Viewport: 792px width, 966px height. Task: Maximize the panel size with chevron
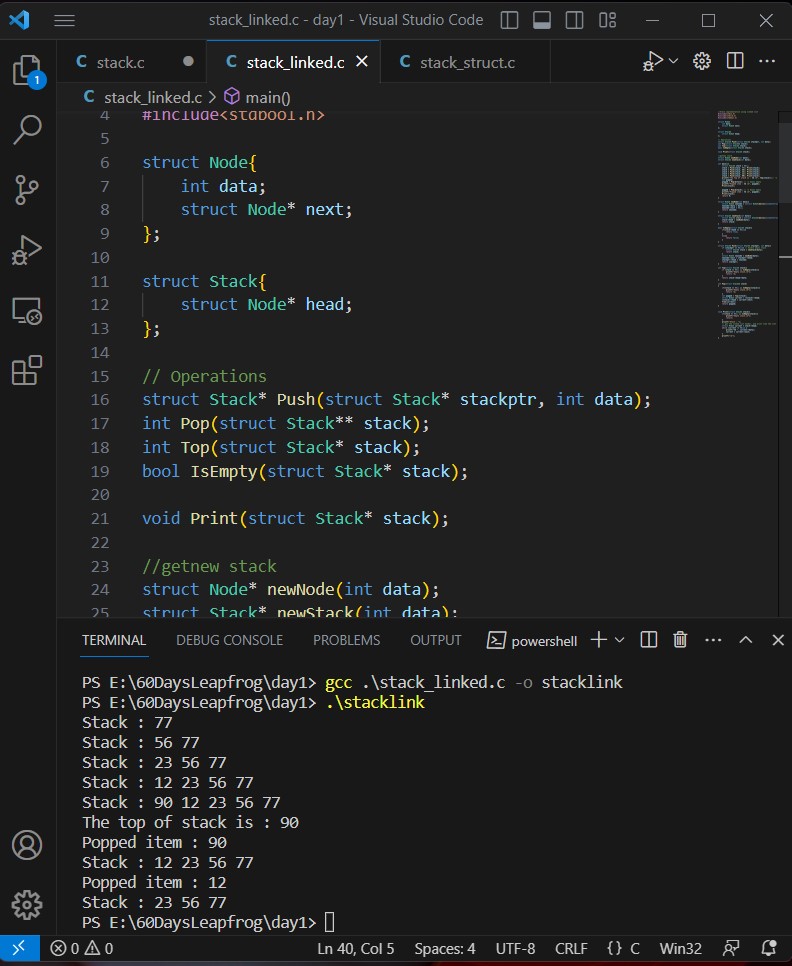click(x=745, y=640)
